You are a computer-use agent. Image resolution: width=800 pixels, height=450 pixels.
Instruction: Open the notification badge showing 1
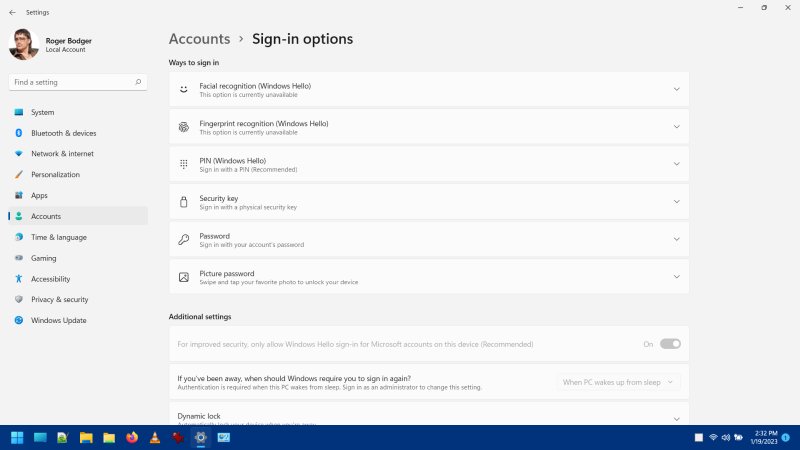786,438
